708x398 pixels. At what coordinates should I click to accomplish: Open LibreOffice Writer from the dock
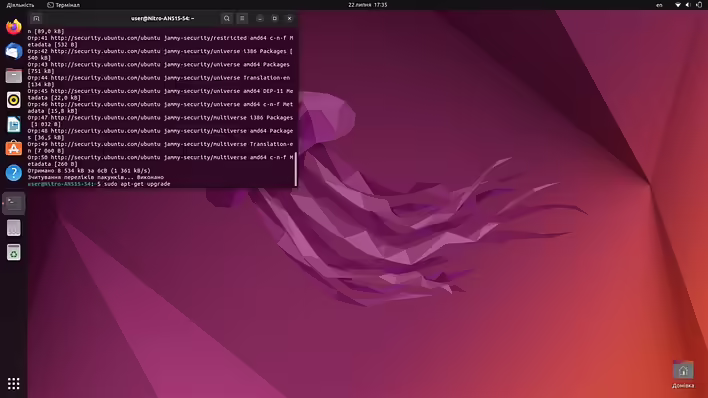coord(14,124)
